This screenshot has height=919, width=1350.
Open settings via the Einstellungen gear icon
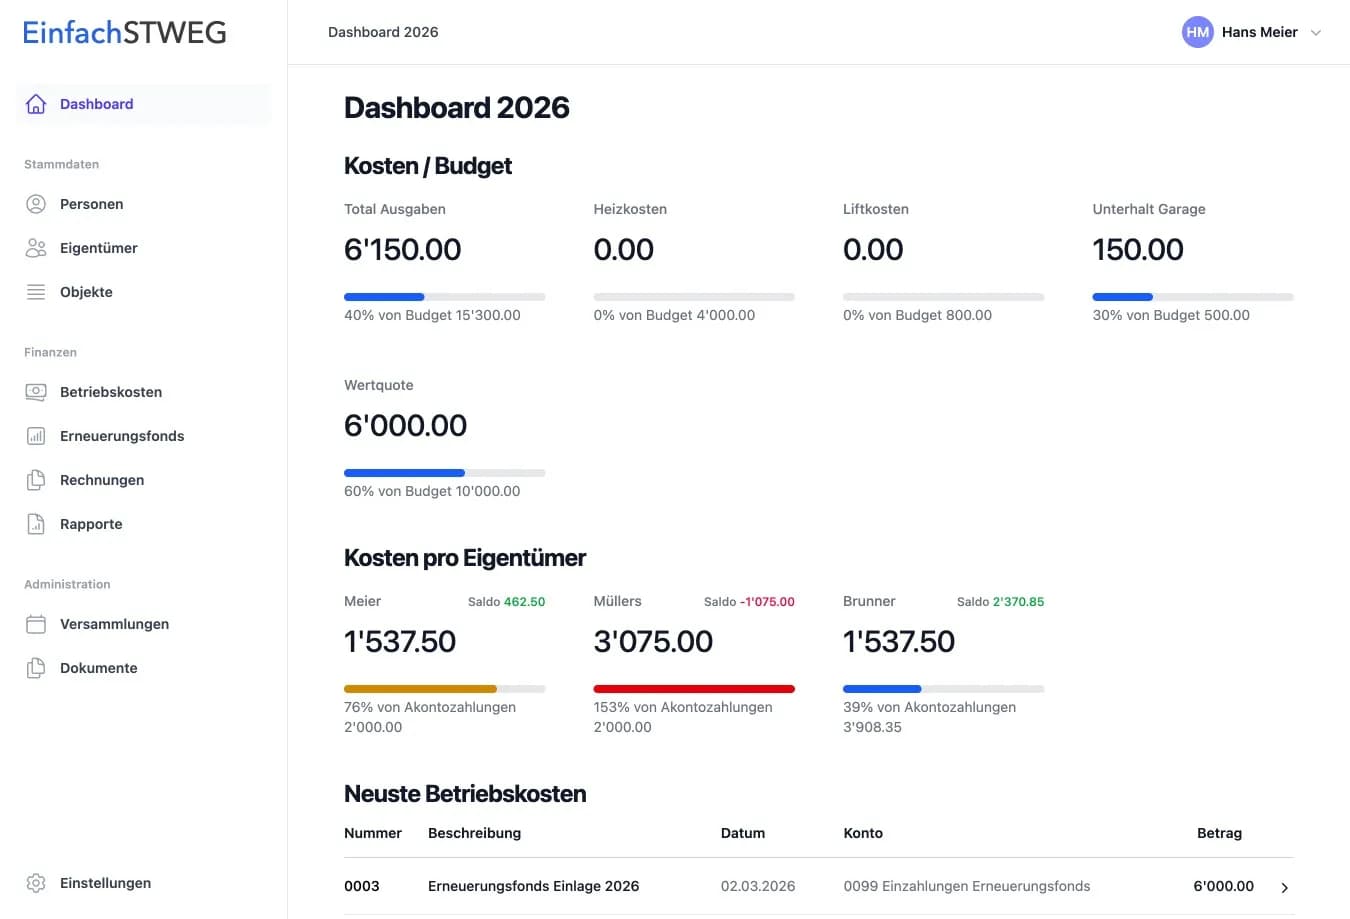pyautogui.click(x=36, y=883)
